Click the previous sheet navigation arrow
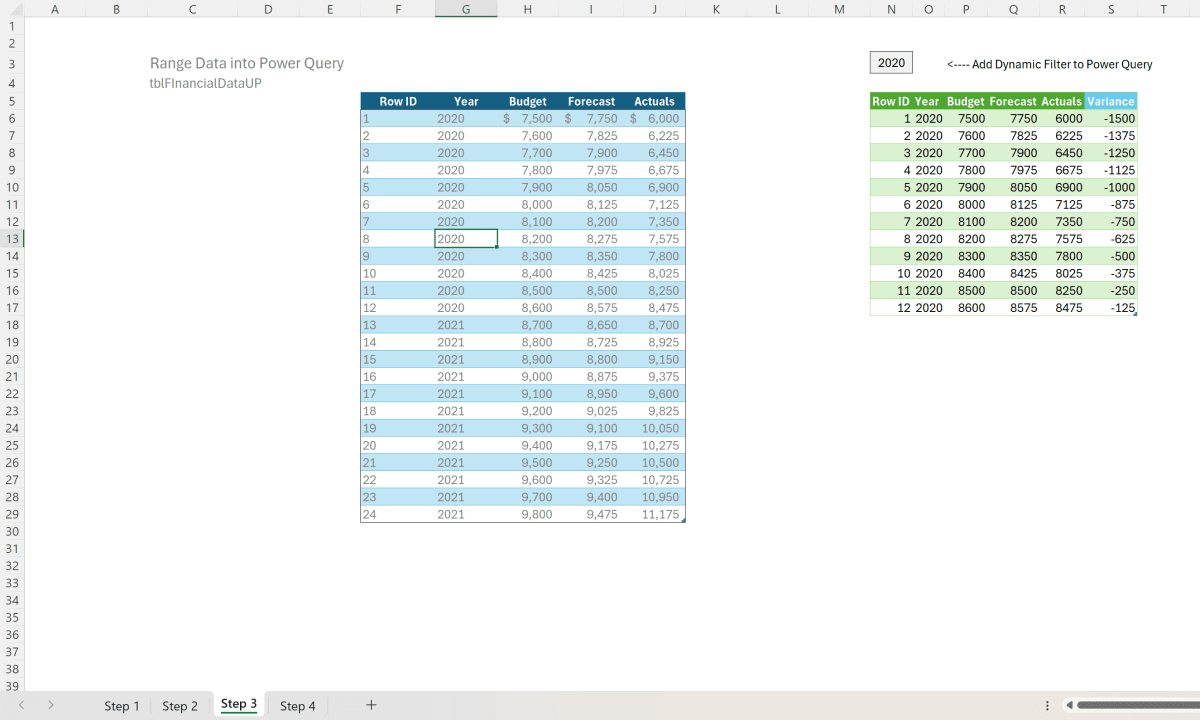Image resolution: width=1200 pixels, height=720 pixels. point(20,705)
